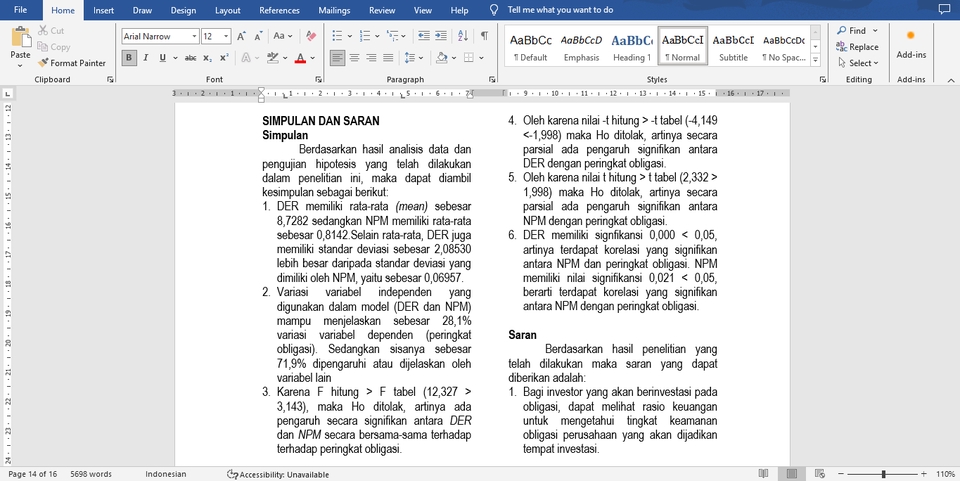
Task: Expand the bullets list dropdown
Action: coord(350,36)
